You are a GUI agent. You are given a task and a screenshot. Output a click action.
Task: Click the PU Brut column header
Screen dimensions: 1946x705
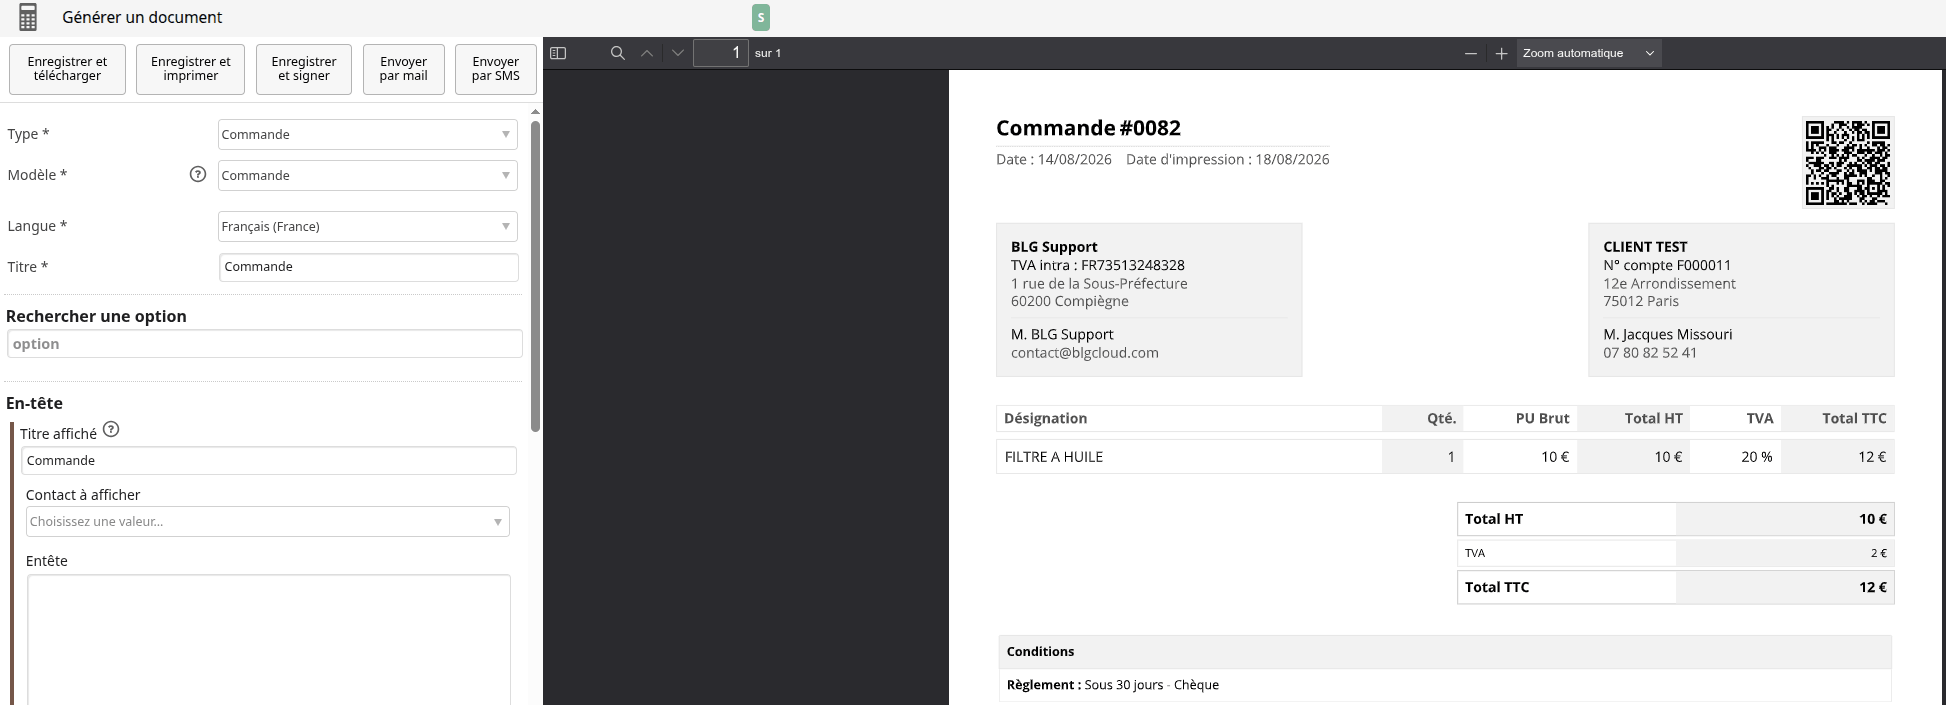pyautogui.click(x=1542, y=418)
